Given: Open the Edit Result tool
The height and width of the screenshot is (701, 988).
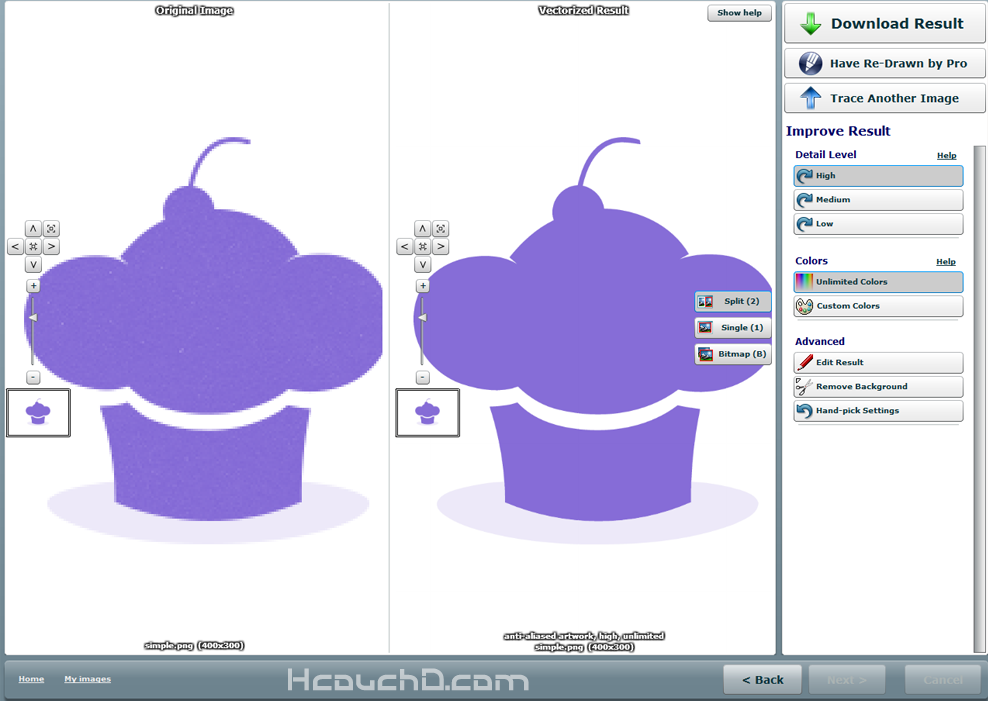Looking at the screenshot, I should point(878,362).
